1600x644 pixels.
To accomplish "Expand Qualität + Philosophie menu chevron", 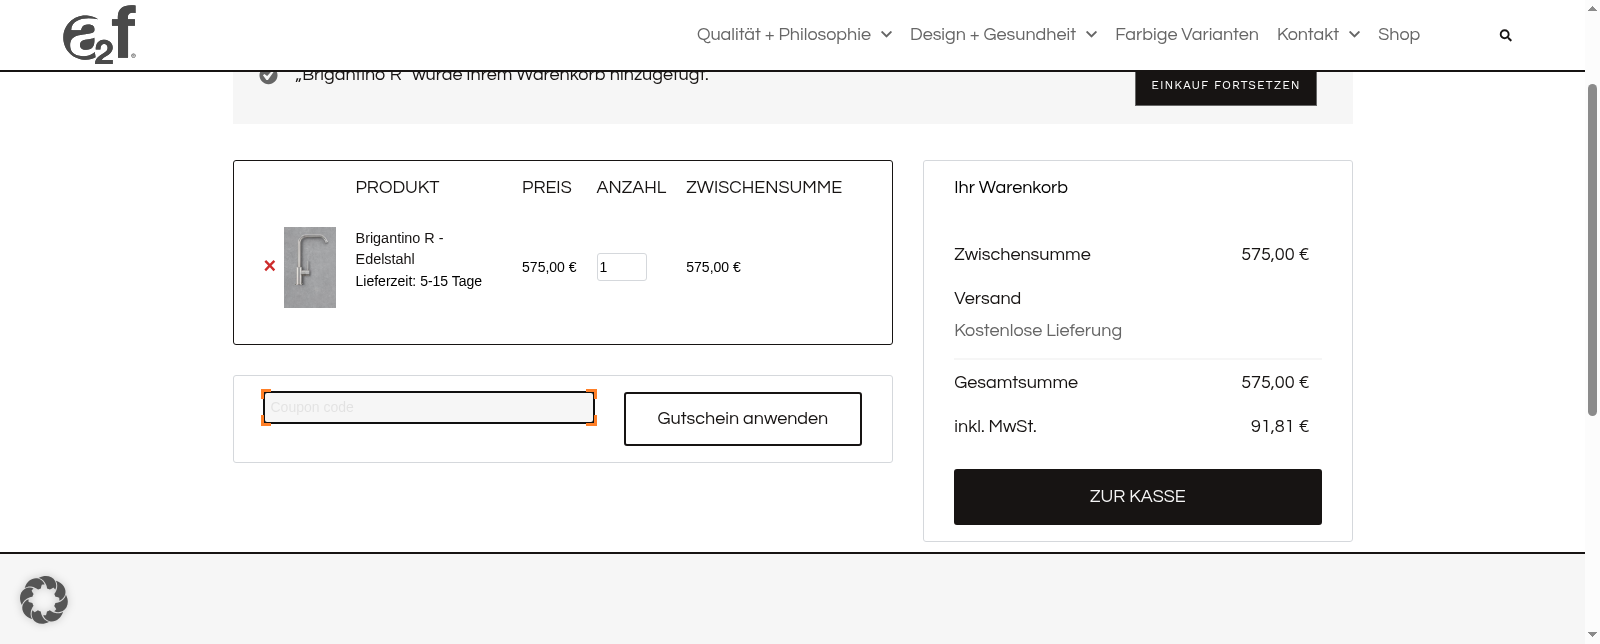I will click(x=886, y=35).
